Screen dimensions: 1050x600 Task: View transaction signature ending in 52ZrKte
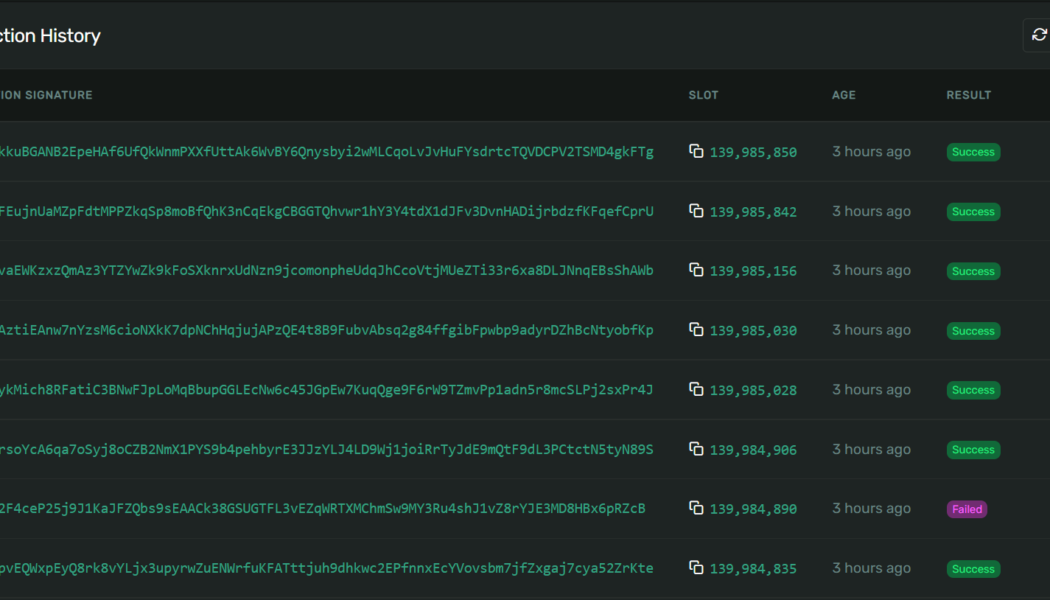click(330, 567)
